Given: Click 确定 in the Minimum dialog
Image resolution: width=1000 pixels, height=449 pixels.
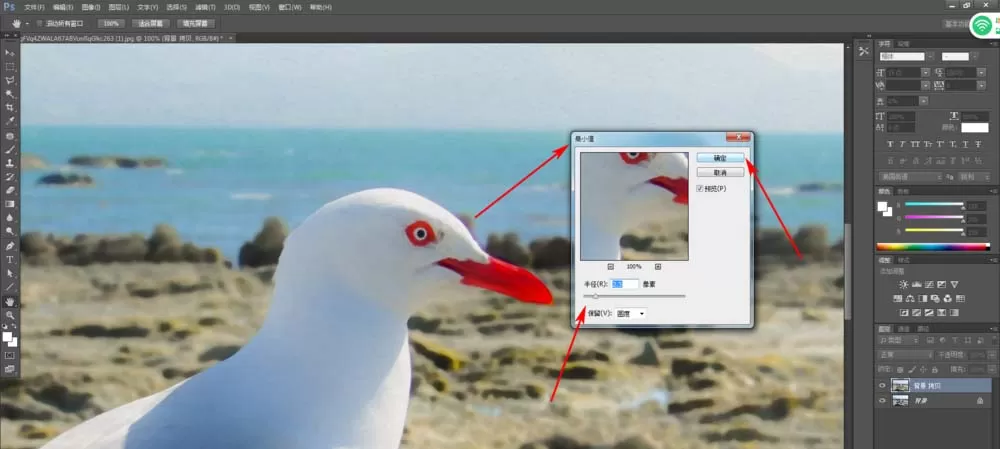Looking at the screenshot, I should tap(720, 158).
